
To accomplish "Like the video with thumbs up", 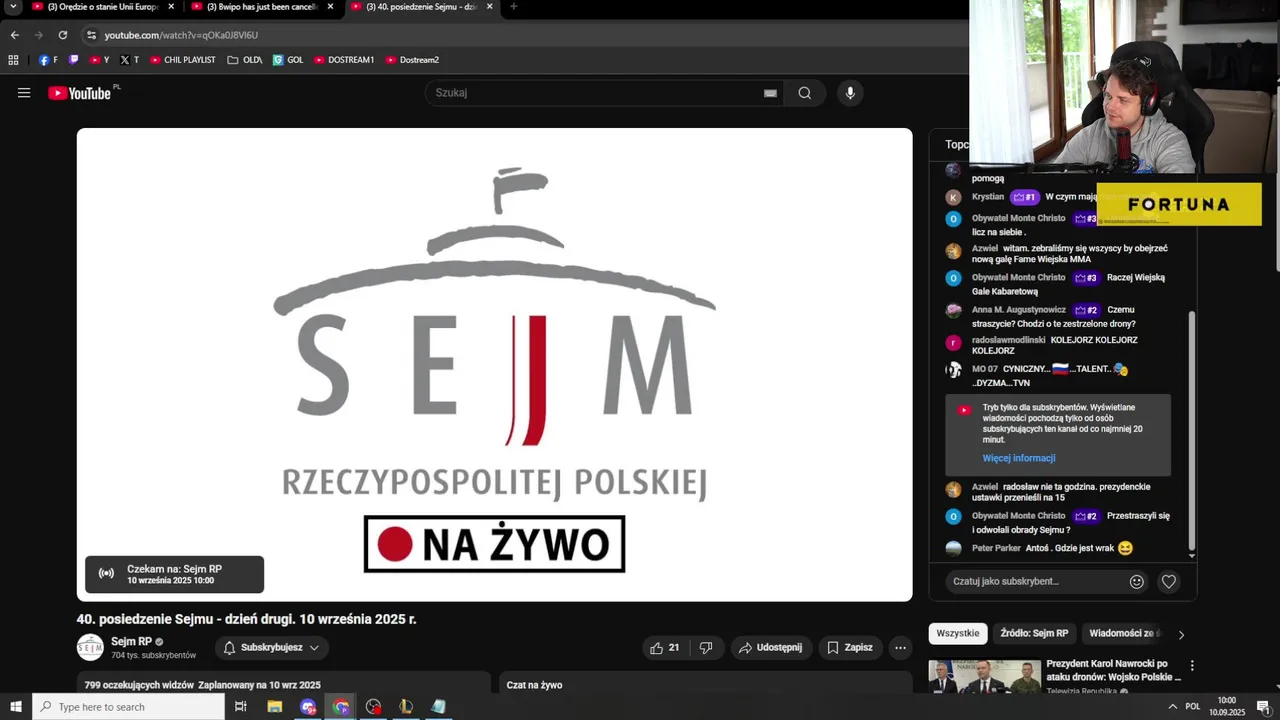I will [x=664, y=648].
